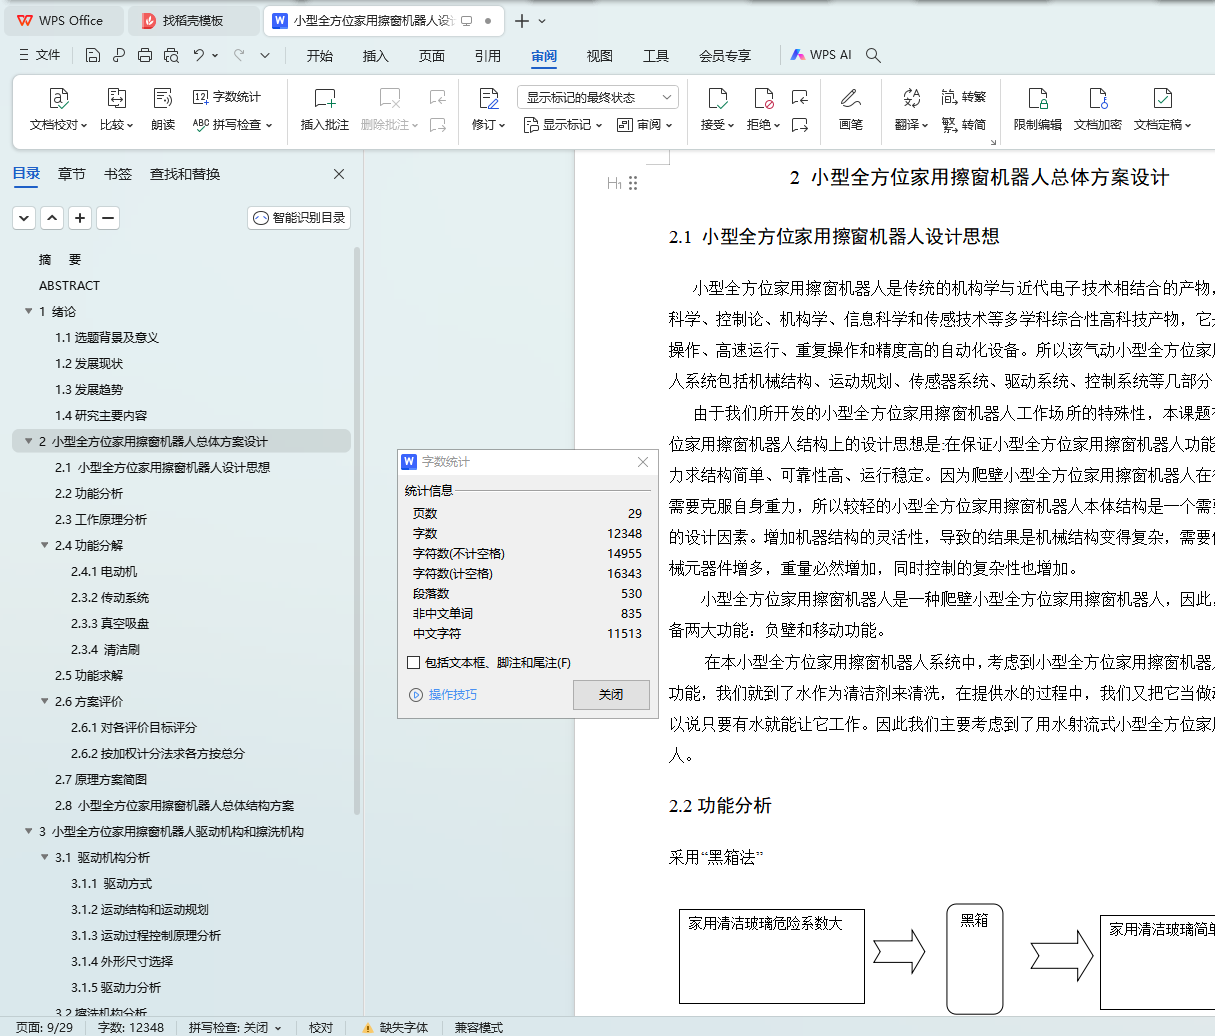Open the 文件 menu

[x=40, y=55]
